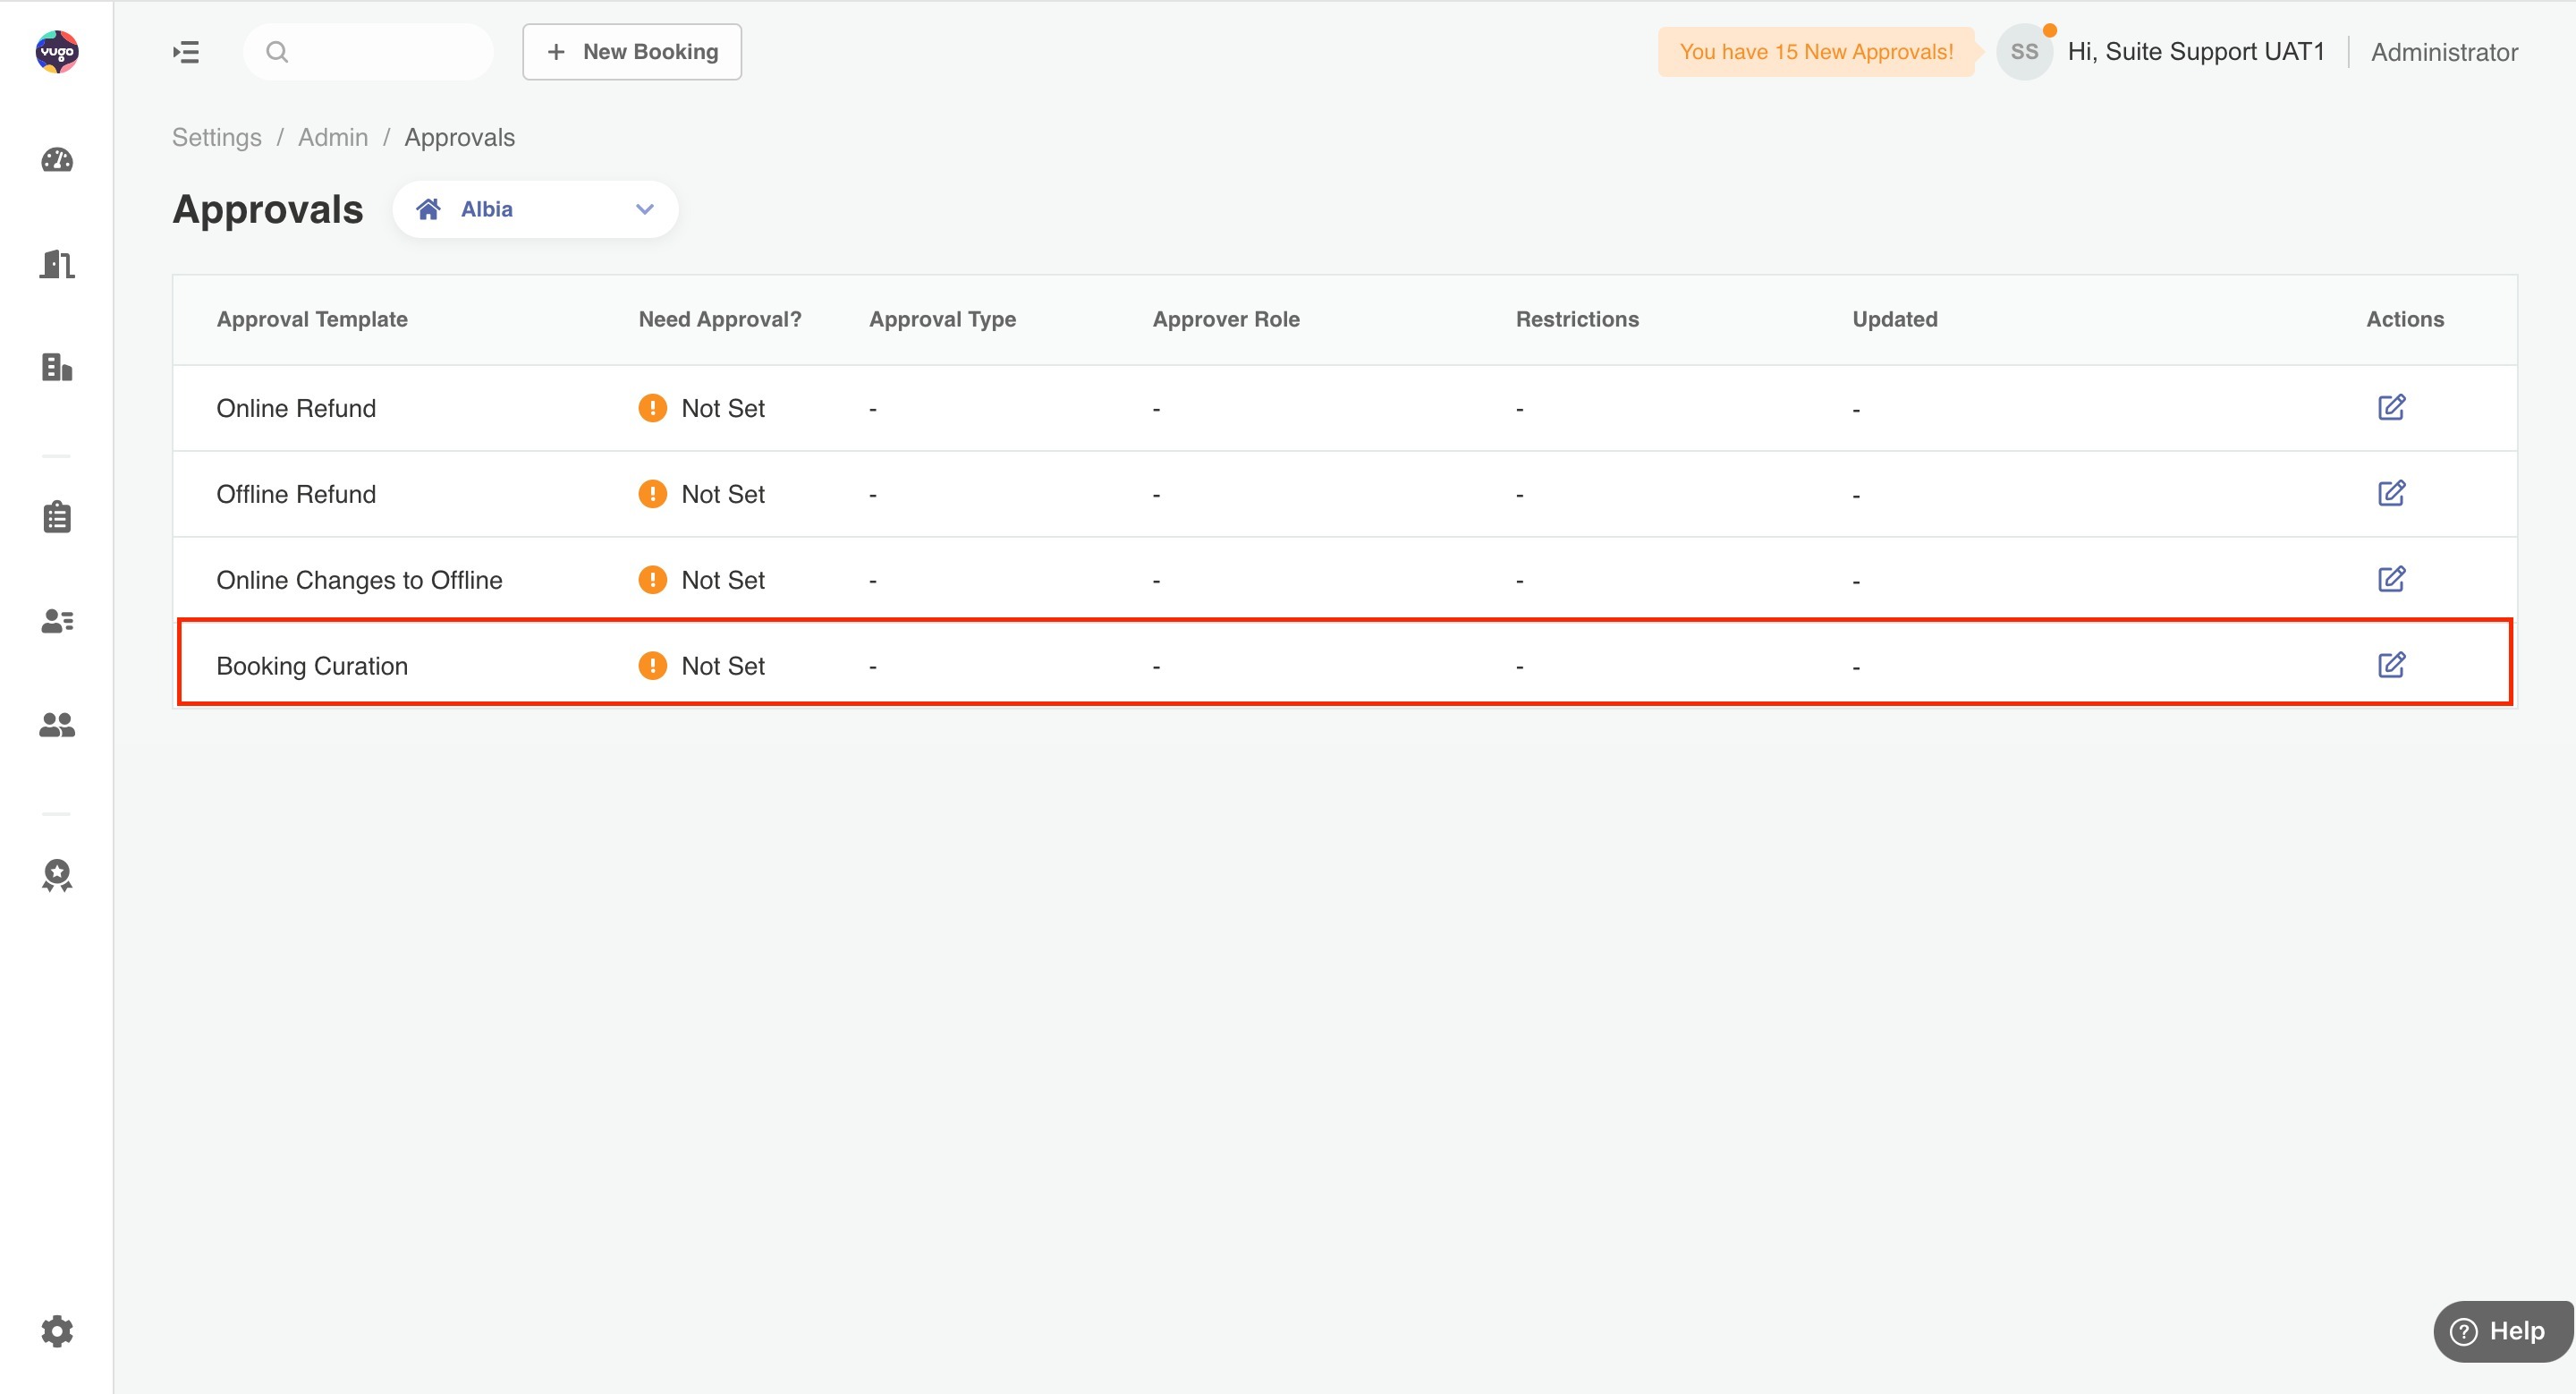Click the Actions column header

coord(2405,319)
